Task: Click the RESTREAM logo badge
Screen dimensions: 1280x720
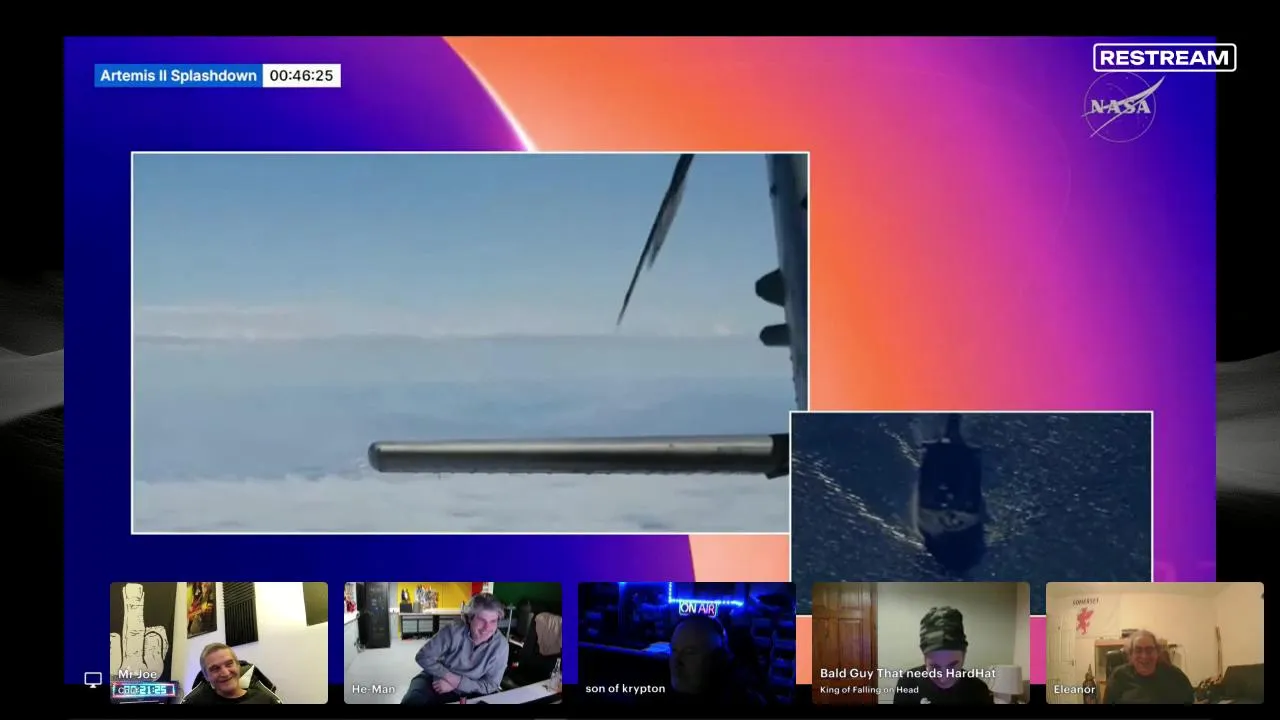Action: coord(1164,58)
